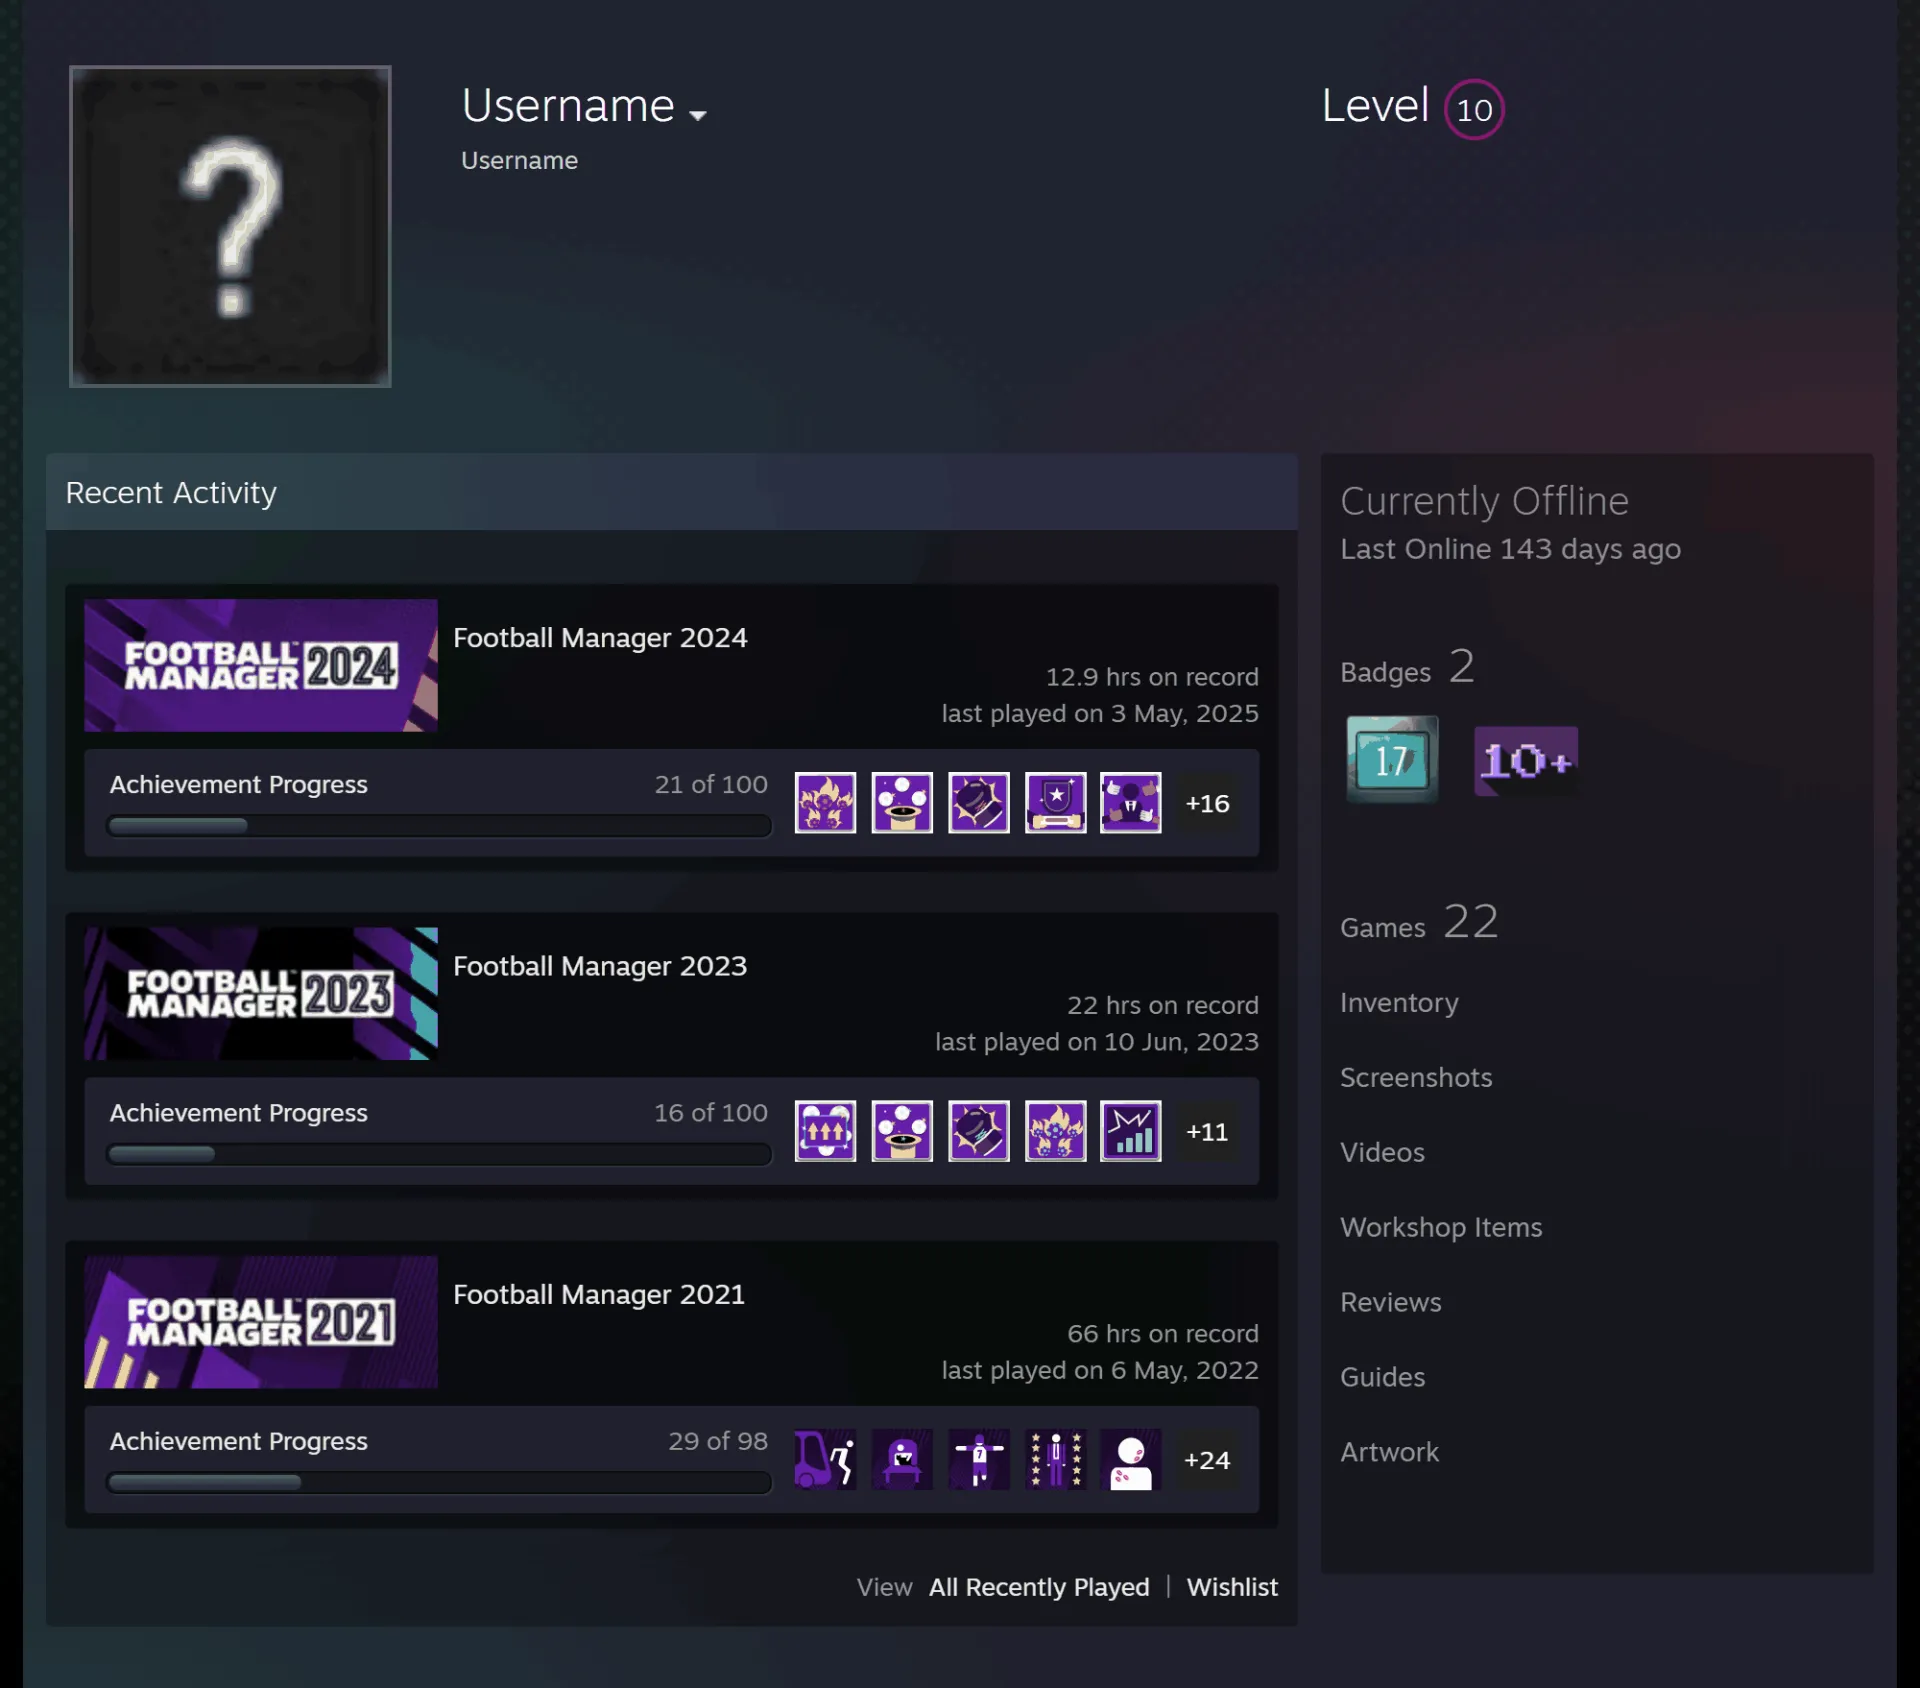Screen dimensions: 1920x1688
Task: Open All Recently Played link
Action: pyautogui.click(x=1039, y=1587)
